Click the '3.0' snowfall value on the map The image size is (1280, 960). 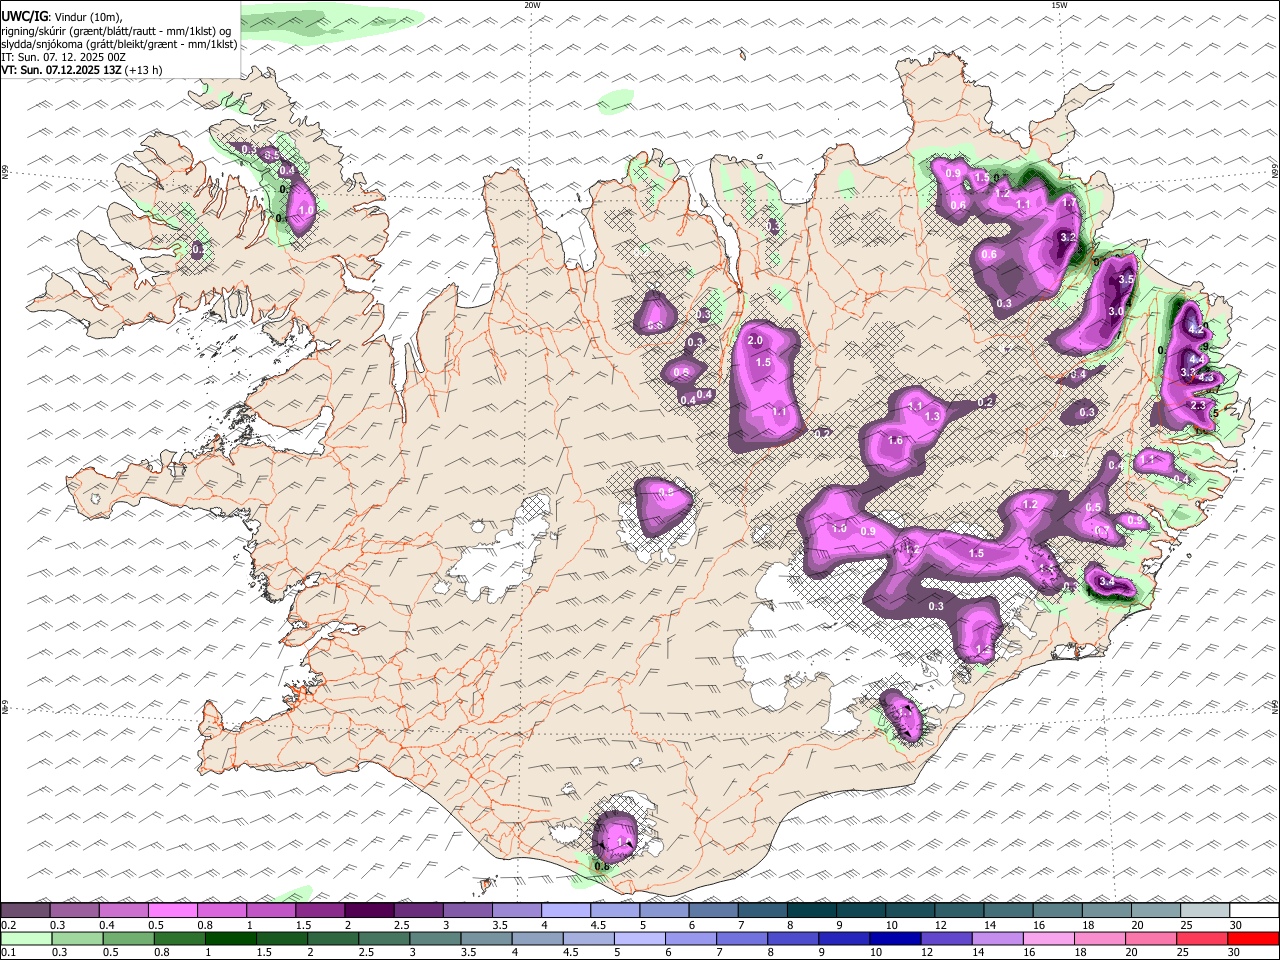pyautogui.click(x=1116, y=312)
